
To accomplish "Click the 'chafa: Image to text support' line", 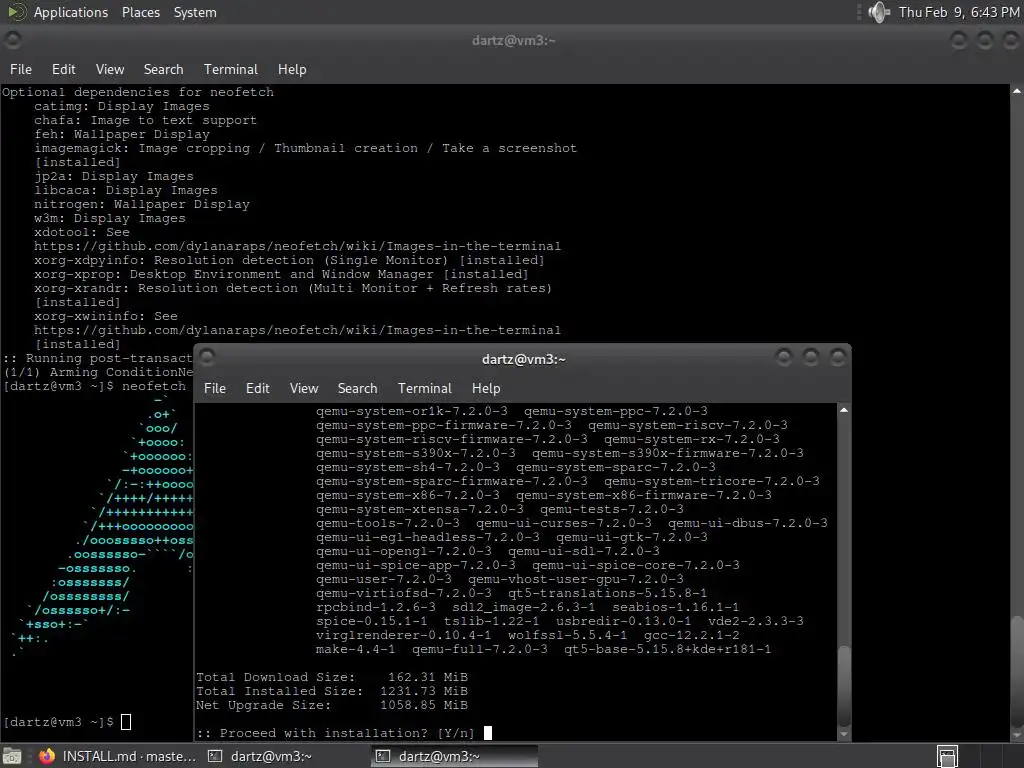I will coord(146,120).
